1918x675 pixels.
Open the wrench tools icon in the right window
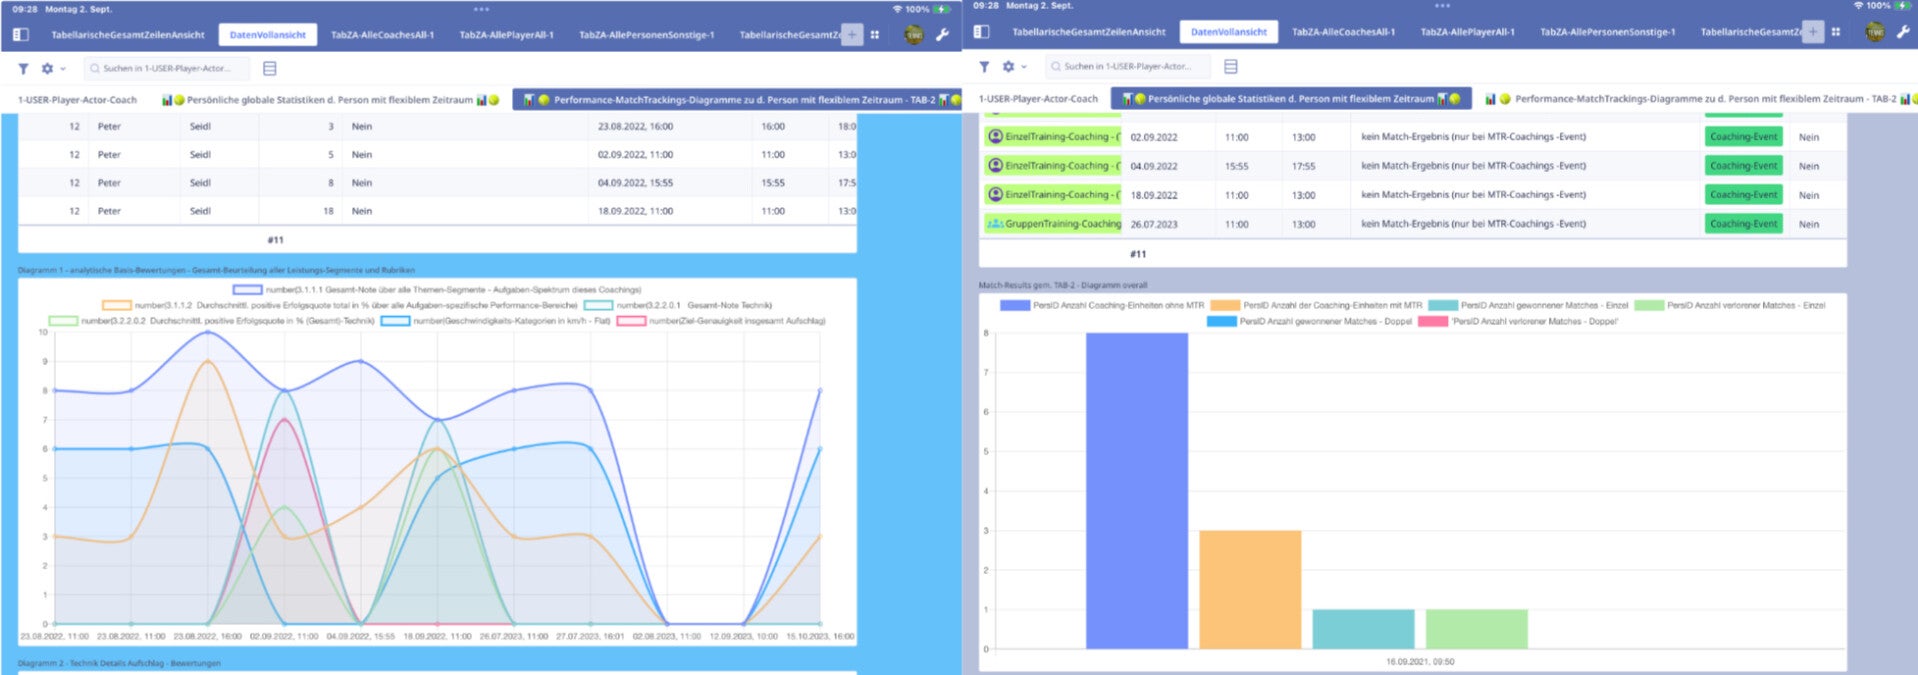1903,32
